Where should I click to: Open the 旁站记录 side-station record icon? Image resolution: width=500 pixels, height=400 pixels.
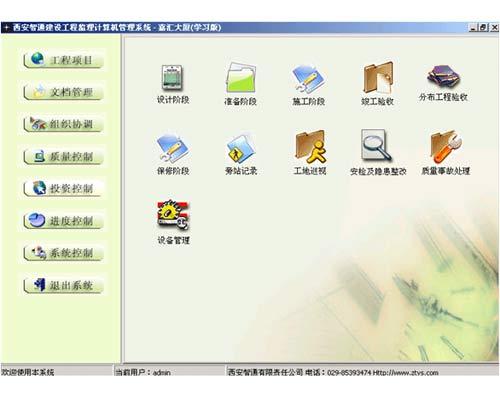241,155
